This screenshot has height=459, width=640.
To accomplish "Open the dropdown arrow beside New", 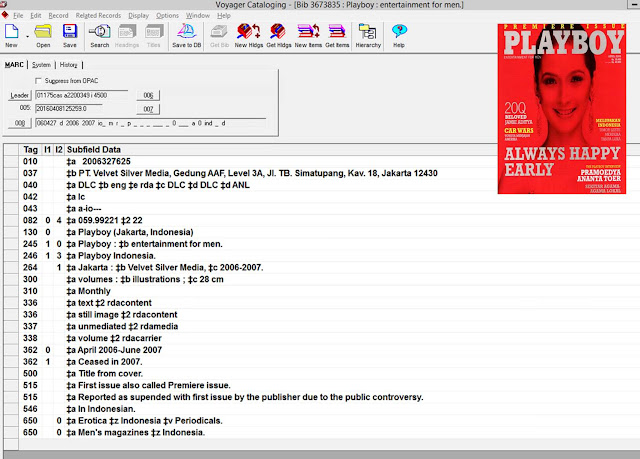I will click(x=27, y=37).
